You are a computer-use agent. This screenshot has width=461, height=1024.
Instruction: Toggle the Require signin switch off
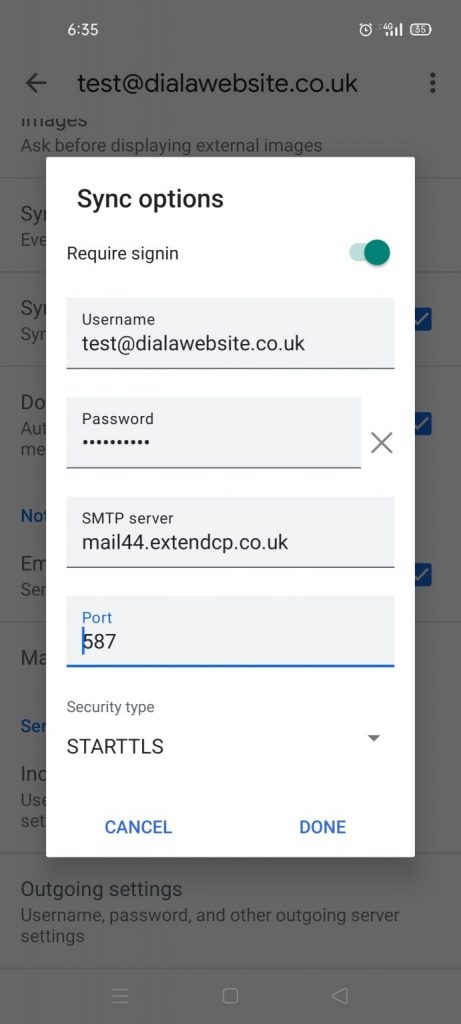click(370, 253)
